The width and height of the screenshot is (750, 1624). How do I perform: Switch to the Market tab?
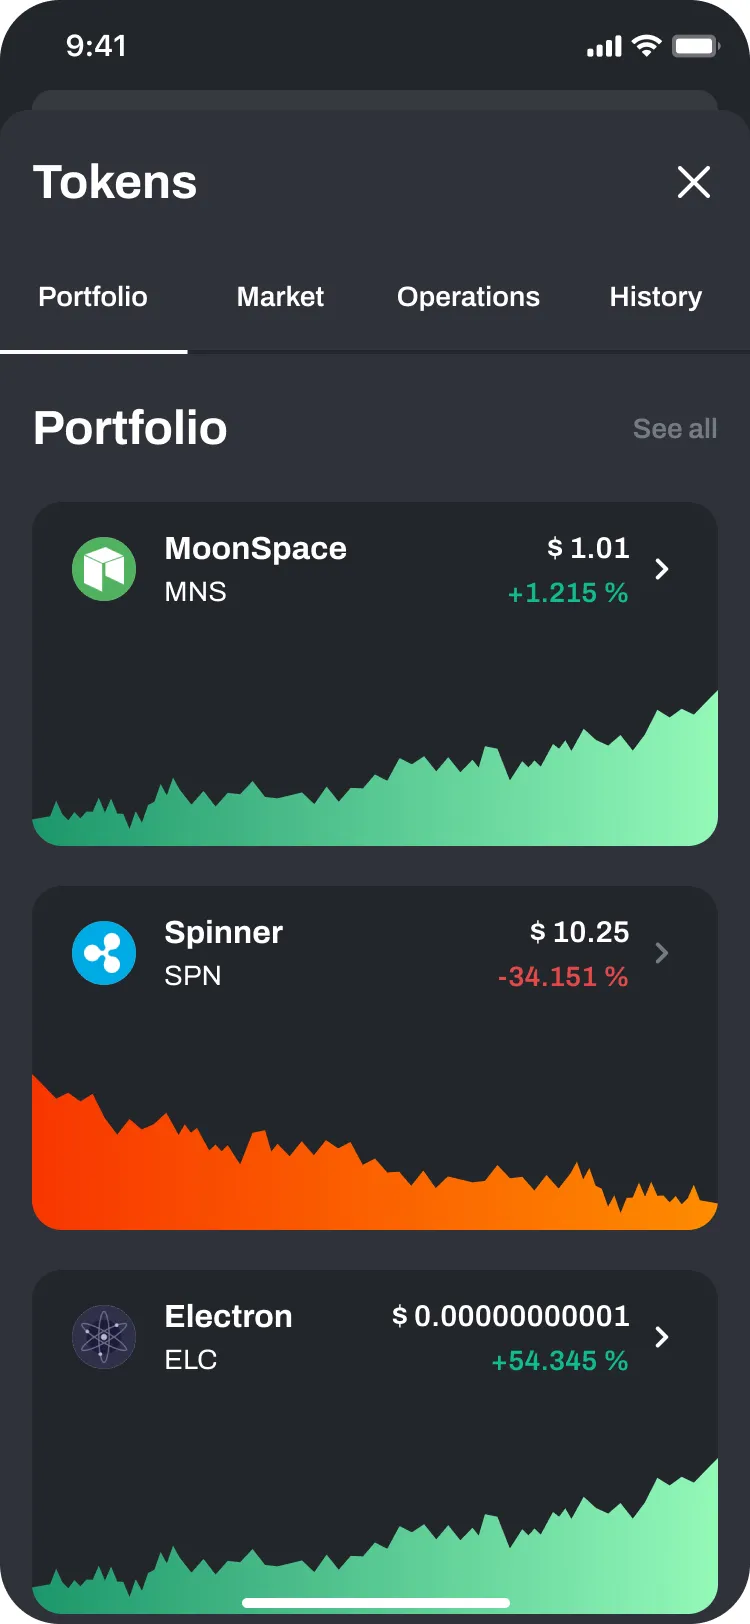coord(280,297)
